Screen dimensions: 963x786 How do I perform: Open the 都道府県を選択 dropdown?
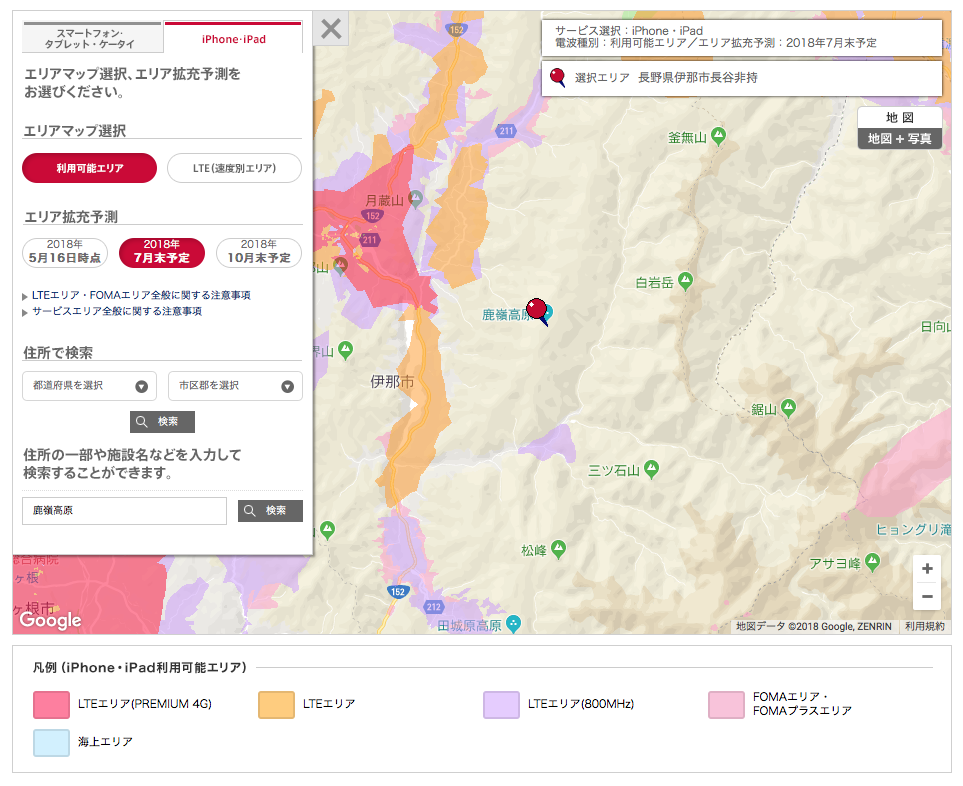coord(90,386)
